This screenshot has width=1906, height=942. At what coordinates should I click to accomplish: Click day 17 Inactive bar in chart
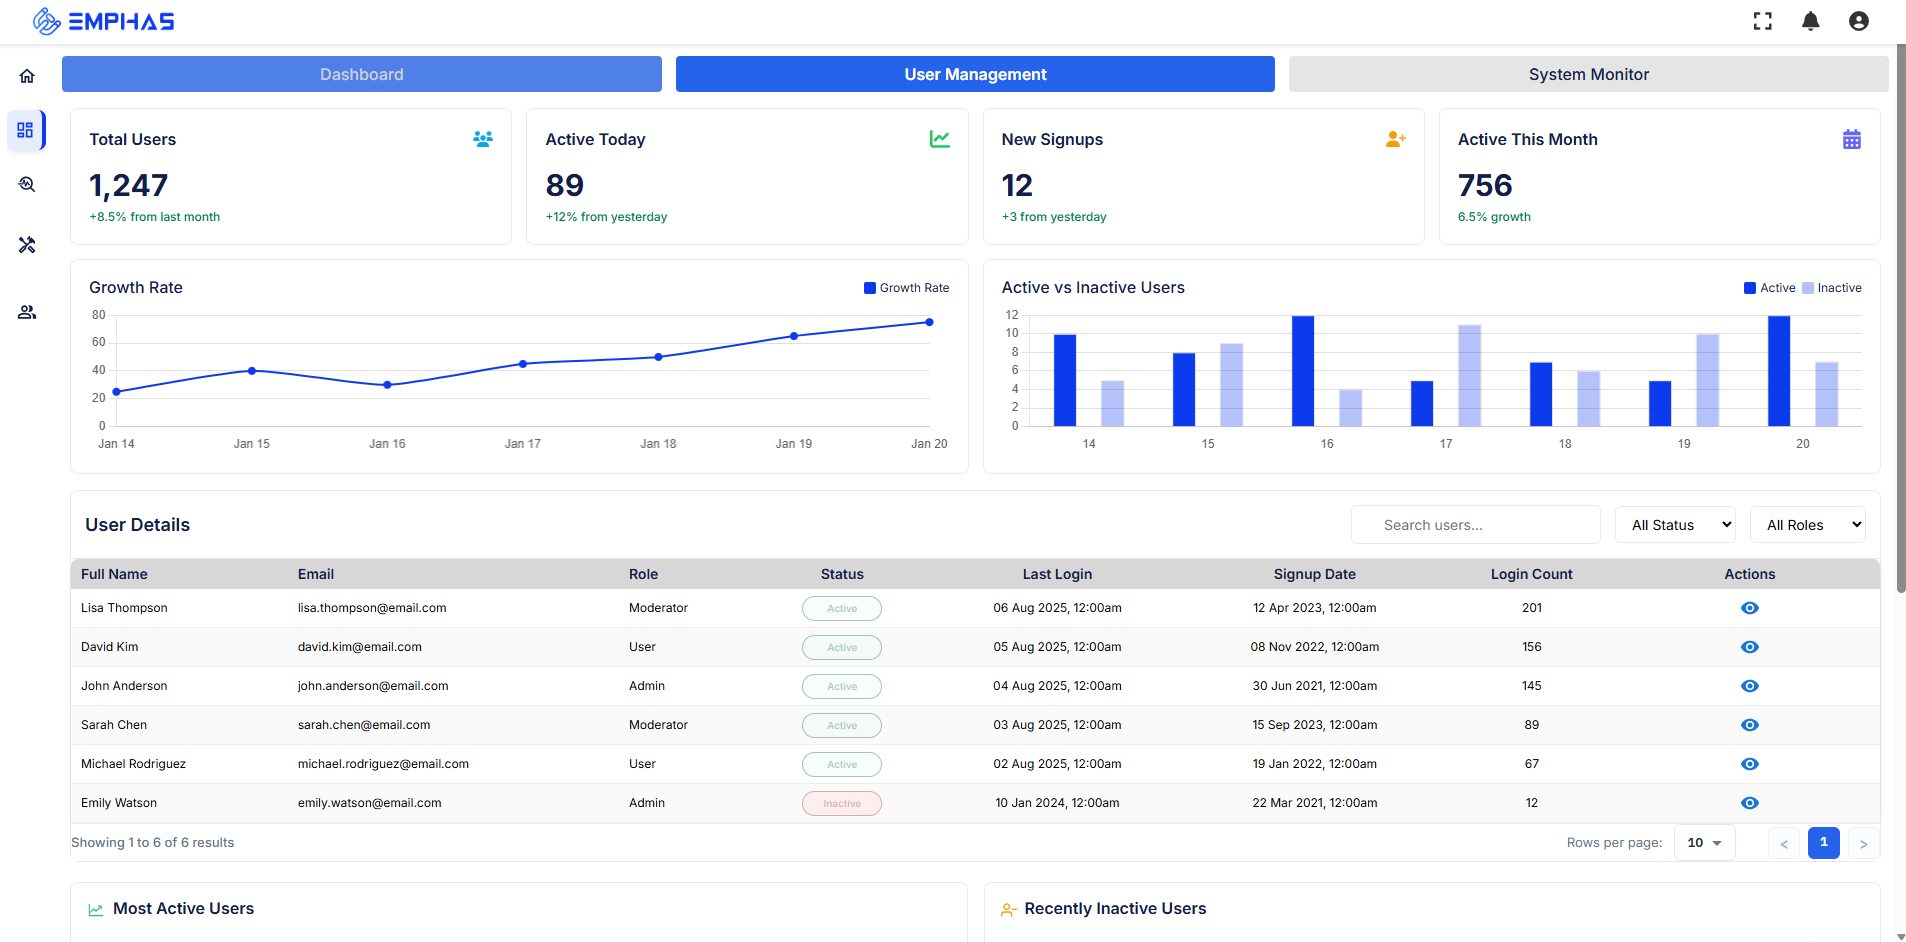coord(1470,376)
